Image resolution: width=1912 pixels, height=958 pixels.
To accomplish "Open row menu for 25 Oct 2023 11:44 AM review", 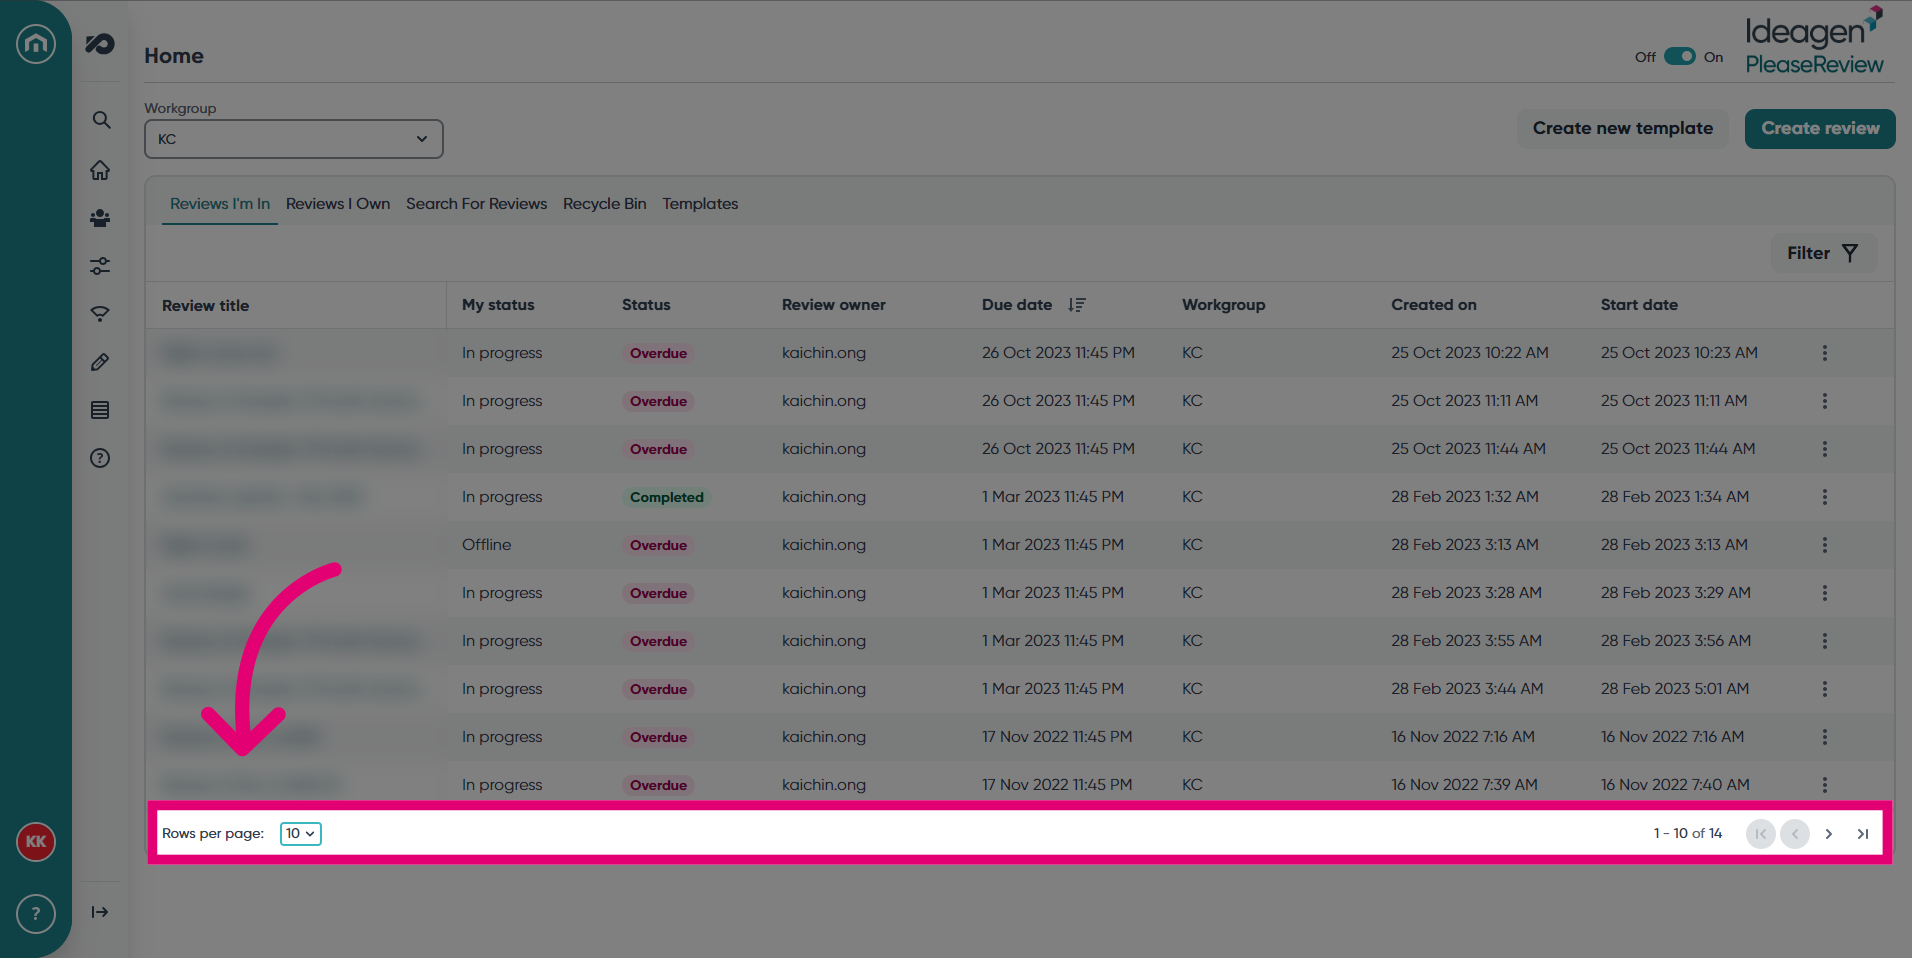I will [x=1825, y=449].
